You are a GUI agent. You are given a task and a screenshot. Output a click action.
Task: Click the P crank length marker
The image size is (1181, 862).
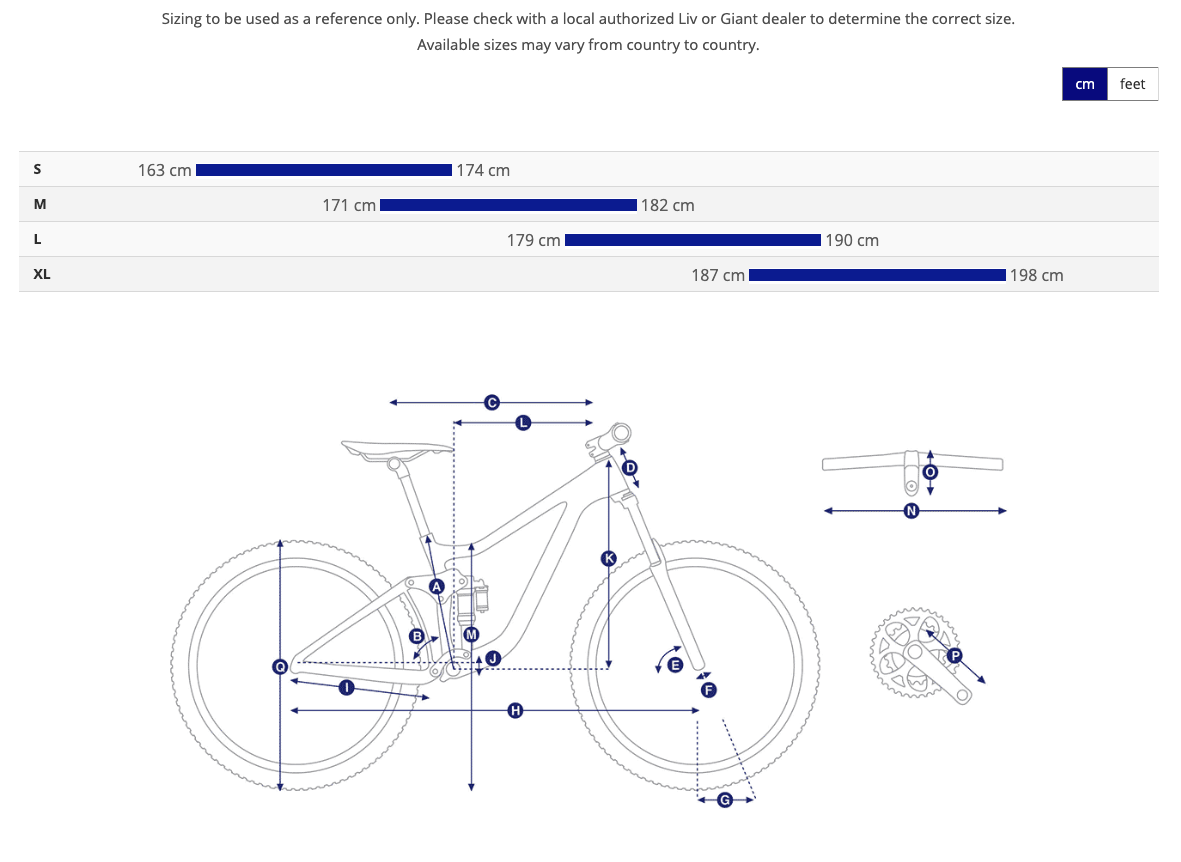pyautogui.click(x=954, y=656)
